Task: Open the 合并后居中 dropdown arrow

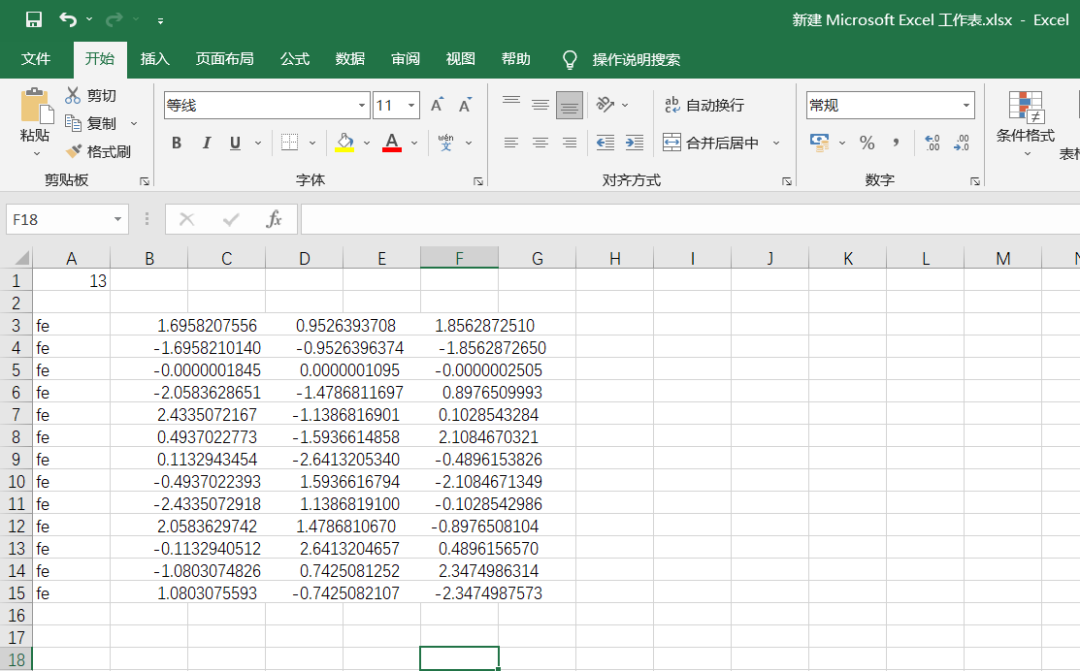Action: coord(776,143)
